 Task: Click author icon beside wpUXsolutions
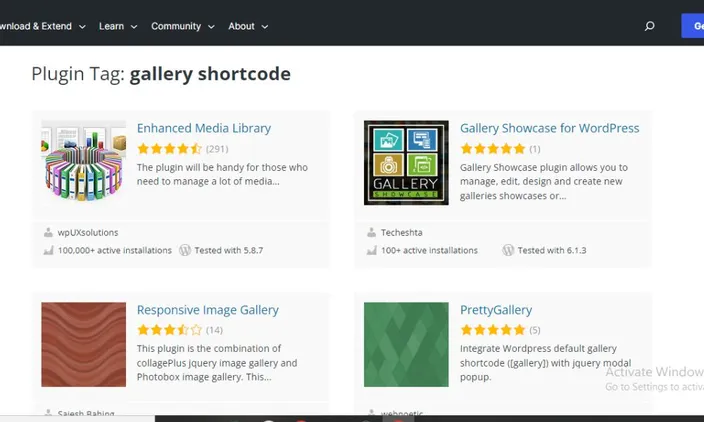coord(48,232)
